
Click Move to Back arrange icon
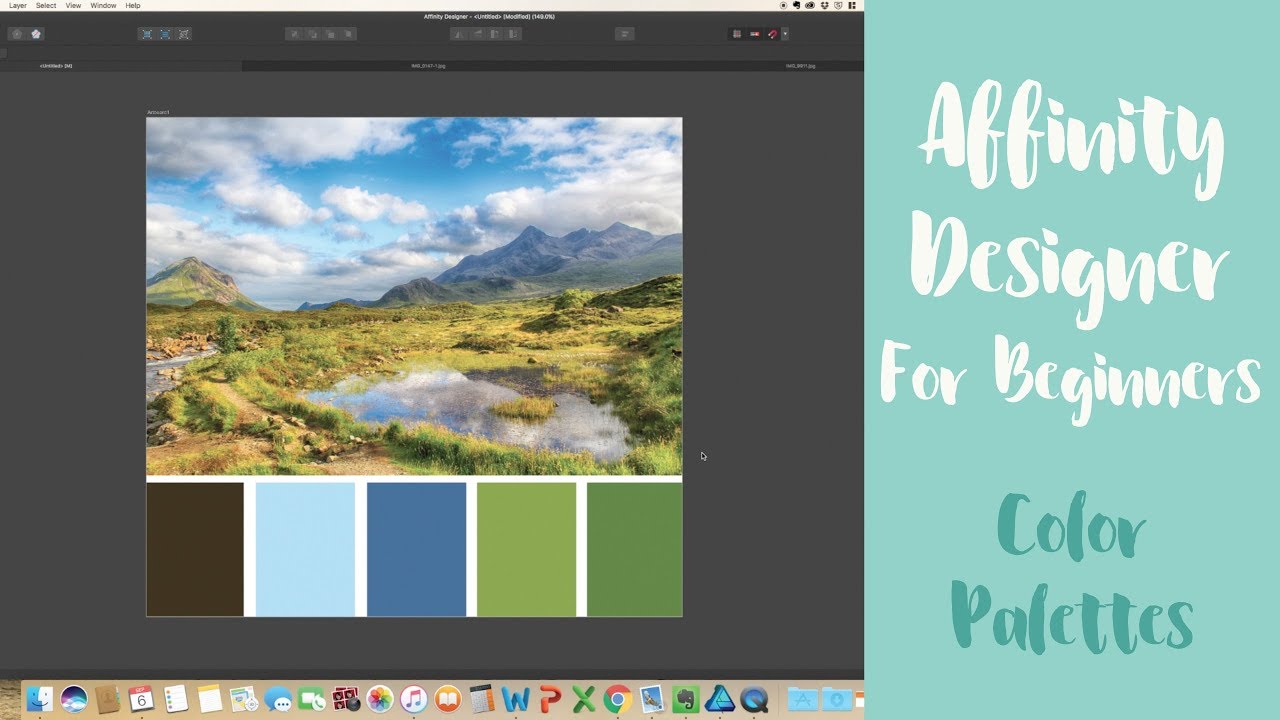click(x=294, y=34)
